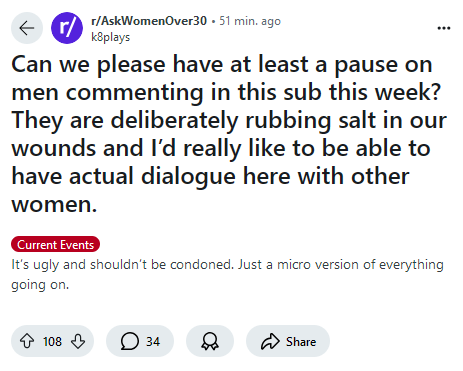Filter by the Current Events flair
This screenshot has height=371, width=463.
(56, 245)
